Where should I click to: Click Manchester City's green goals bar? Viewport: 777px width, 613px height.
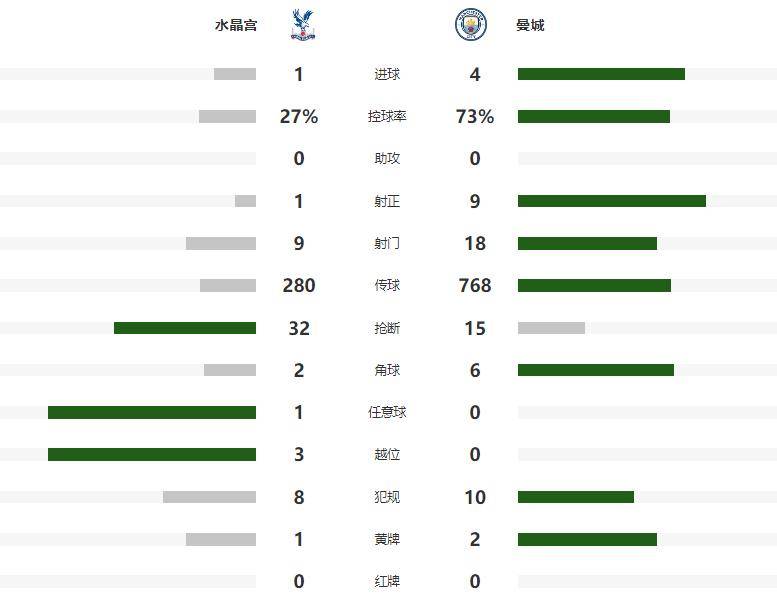pyautogui.click(x=601, y=74)
